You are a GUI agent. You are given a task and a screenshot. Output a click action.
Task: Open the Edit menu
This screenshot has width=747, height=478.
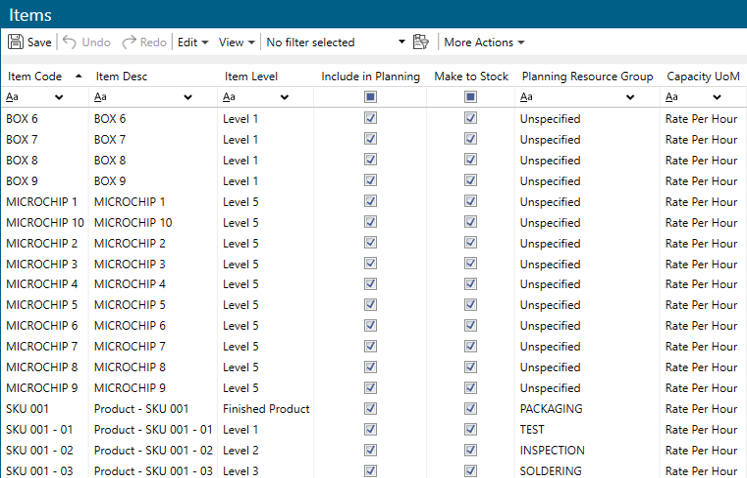[x=192, y=42]
